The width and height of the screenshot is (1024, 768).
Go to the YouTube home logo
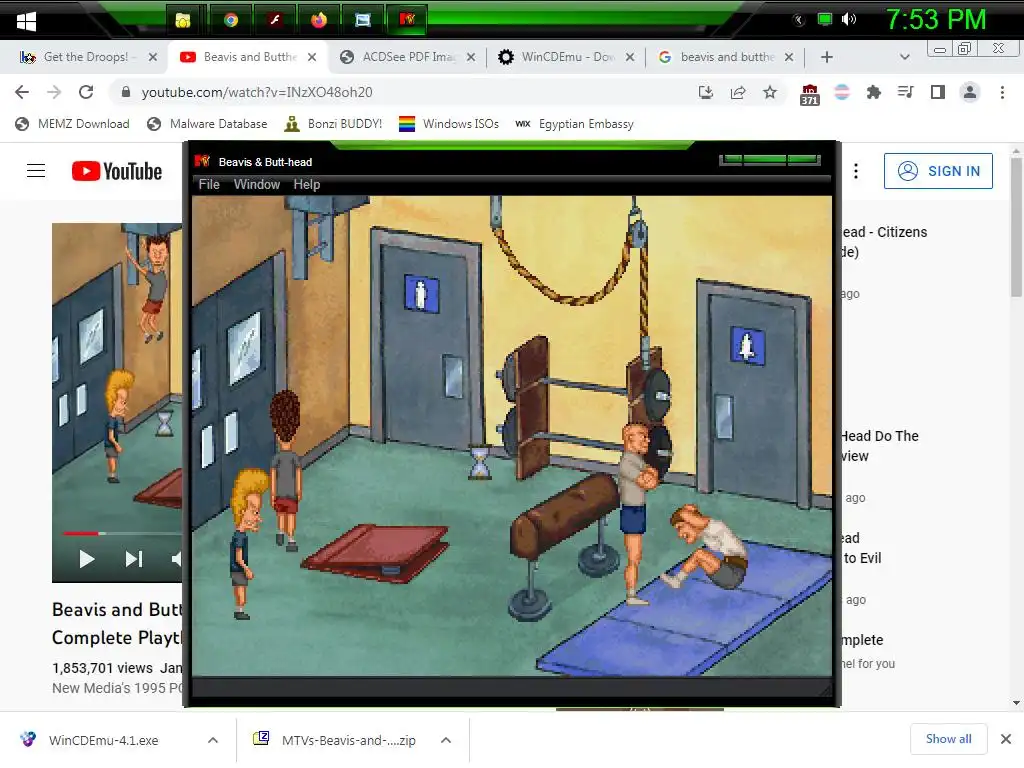click(x=117, y=171)
